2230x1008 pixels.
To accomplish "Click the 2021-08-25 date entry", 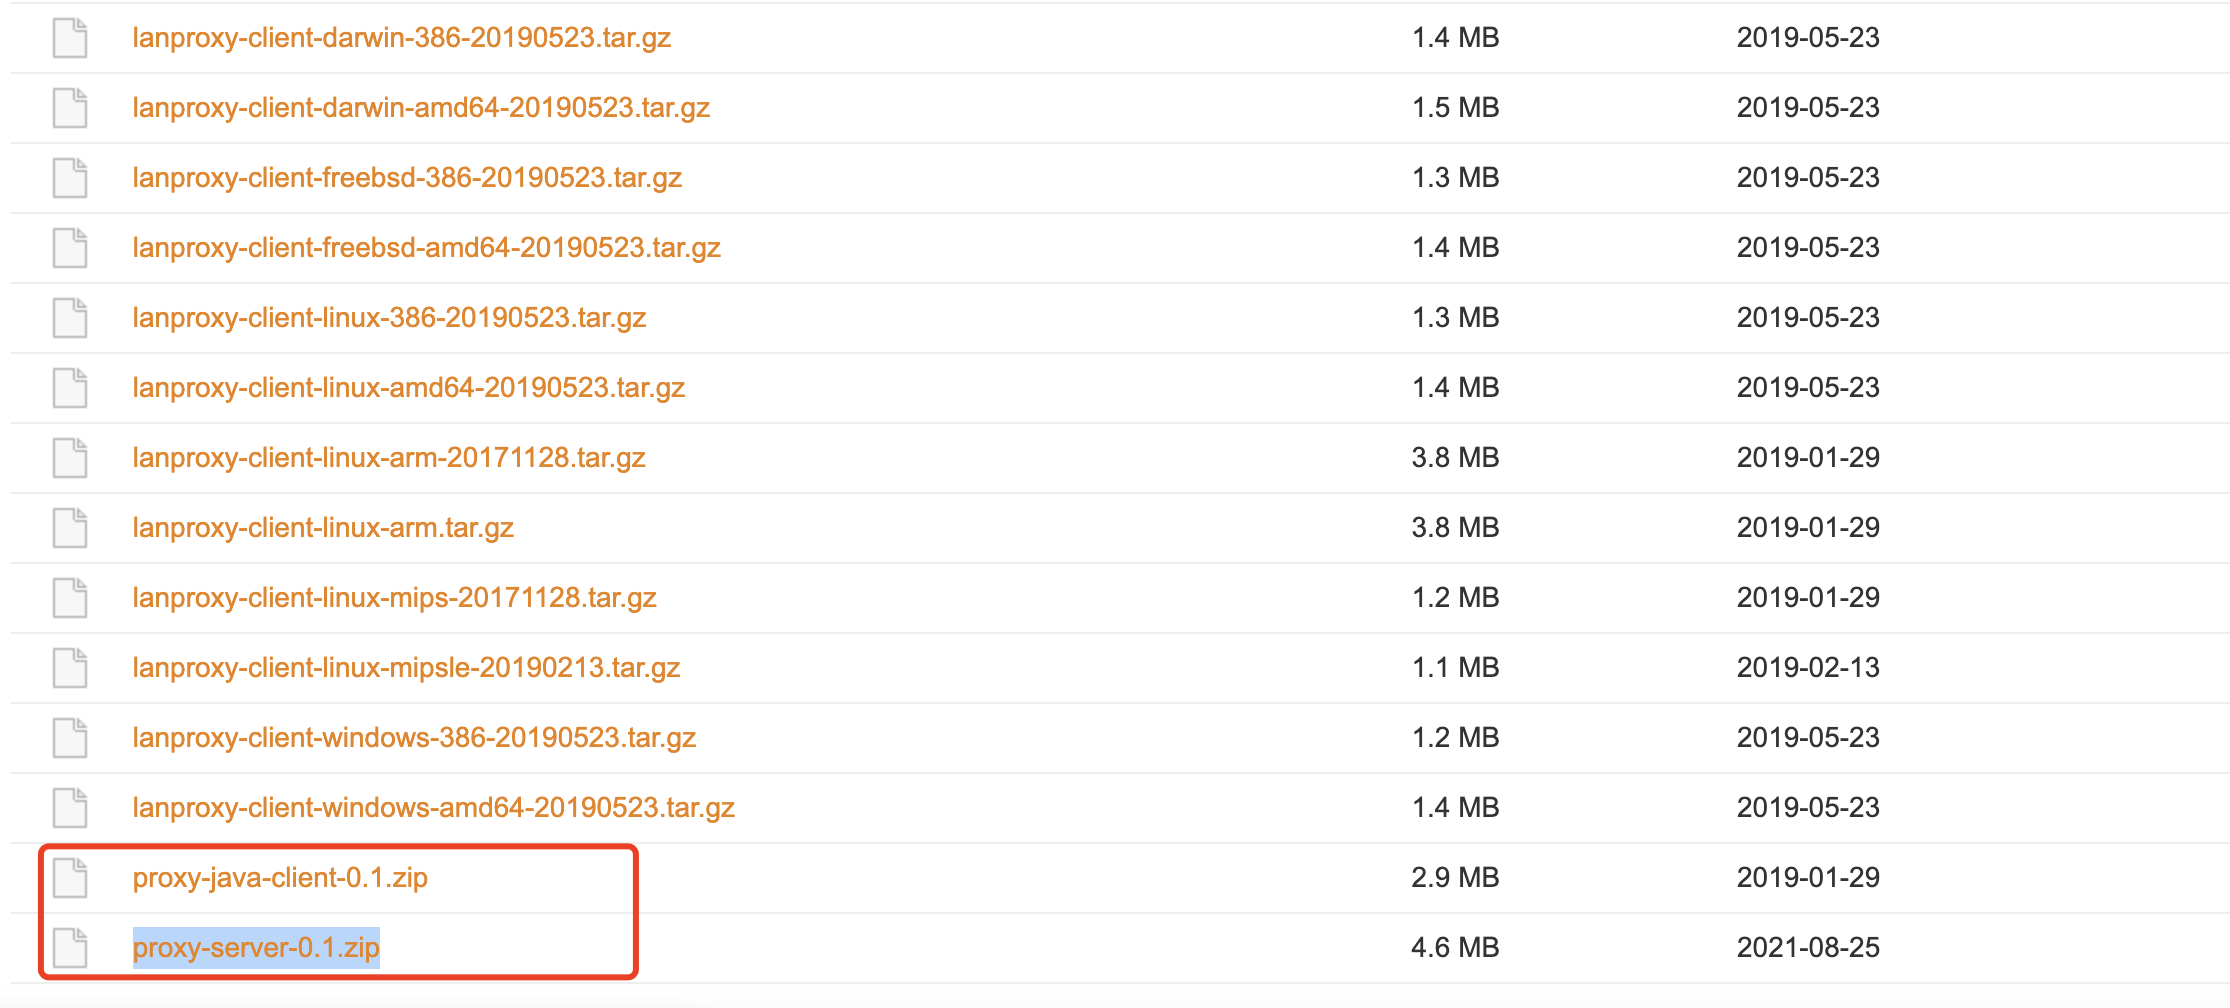I will [1808, 948].
